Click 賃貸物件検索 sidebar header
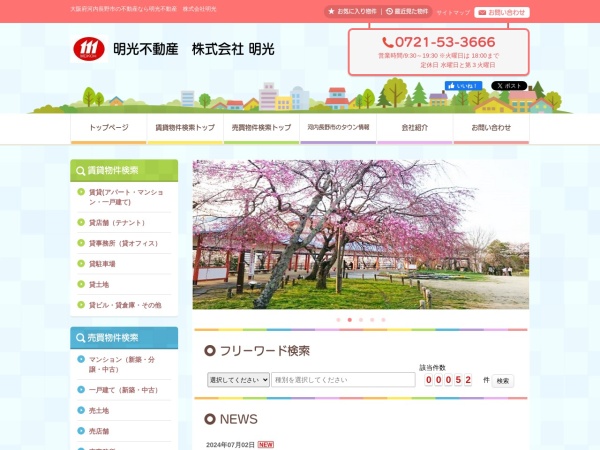This screenshot has height=450, width=600. click(x=124, y=170)
